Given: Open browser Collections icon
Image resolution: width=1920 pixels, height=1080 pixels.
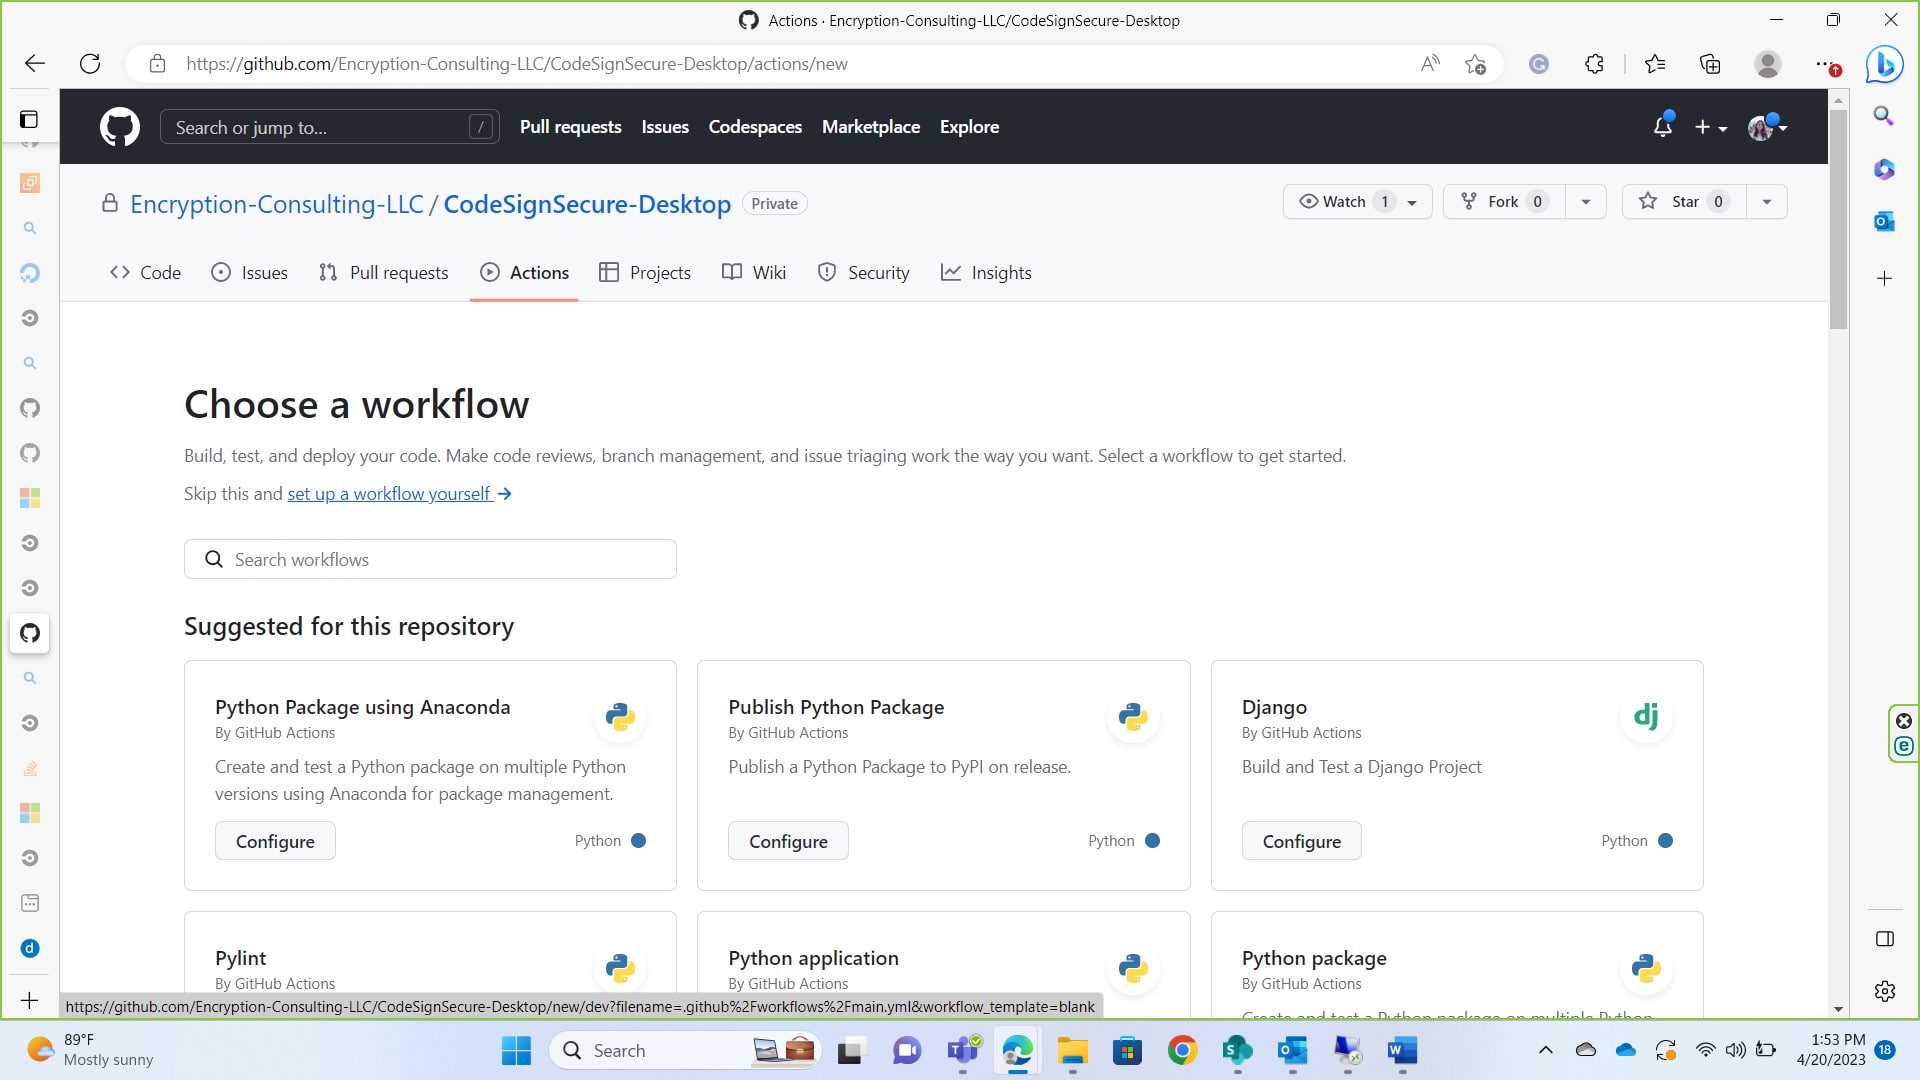Looking at the screenshot, I should click(x=1710, y=64).
